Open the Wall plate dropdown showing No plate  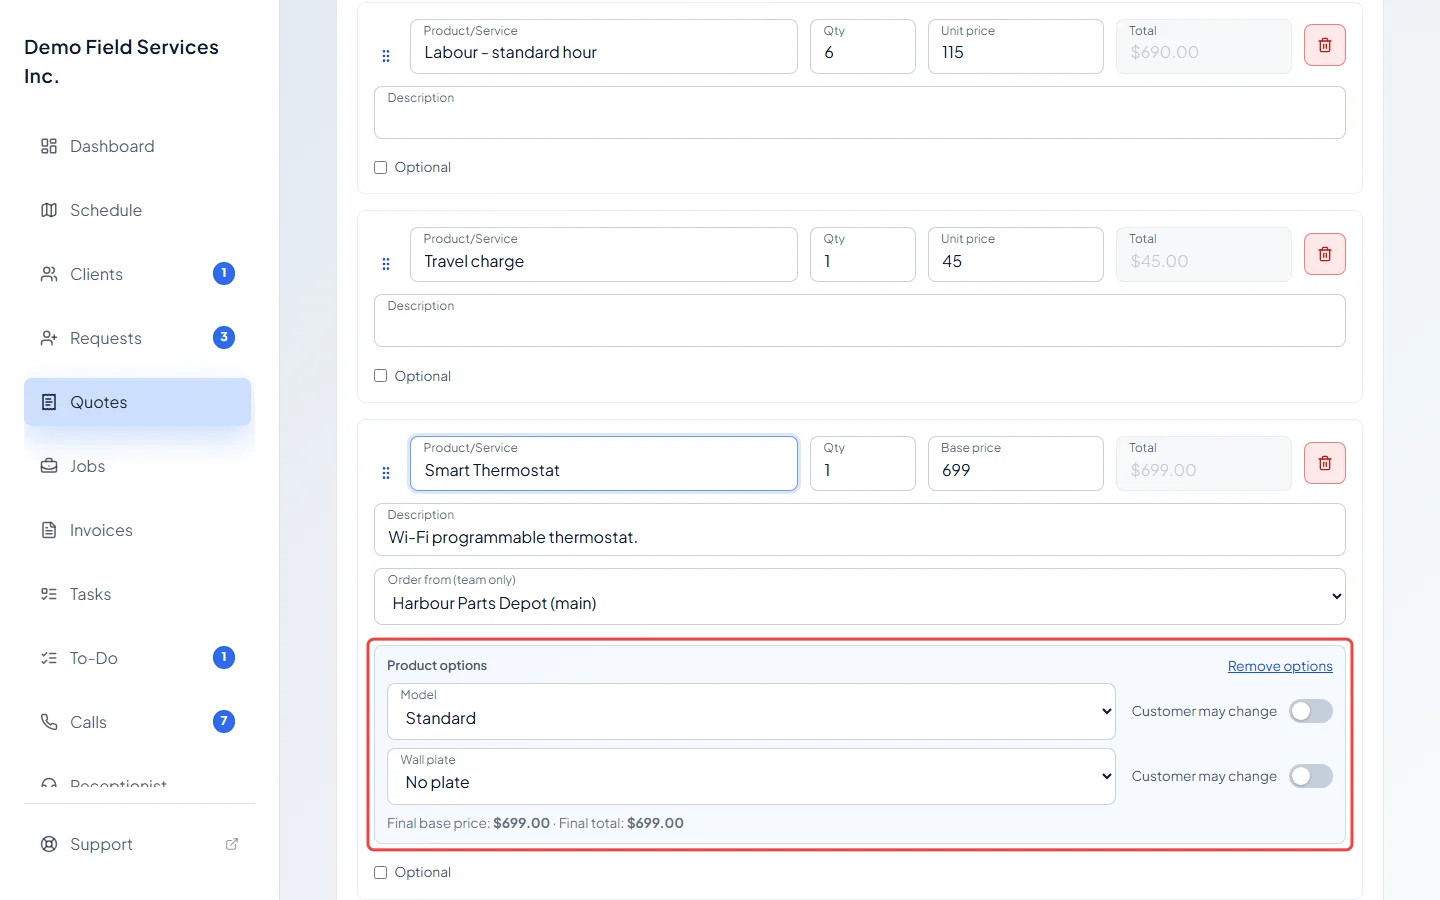point(751,777)
